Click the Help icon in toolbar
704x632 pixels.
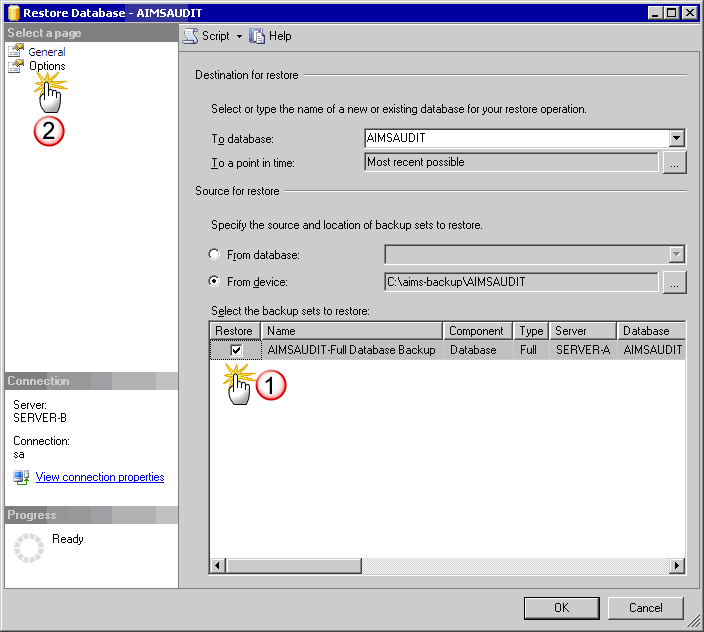coord(257,36)
